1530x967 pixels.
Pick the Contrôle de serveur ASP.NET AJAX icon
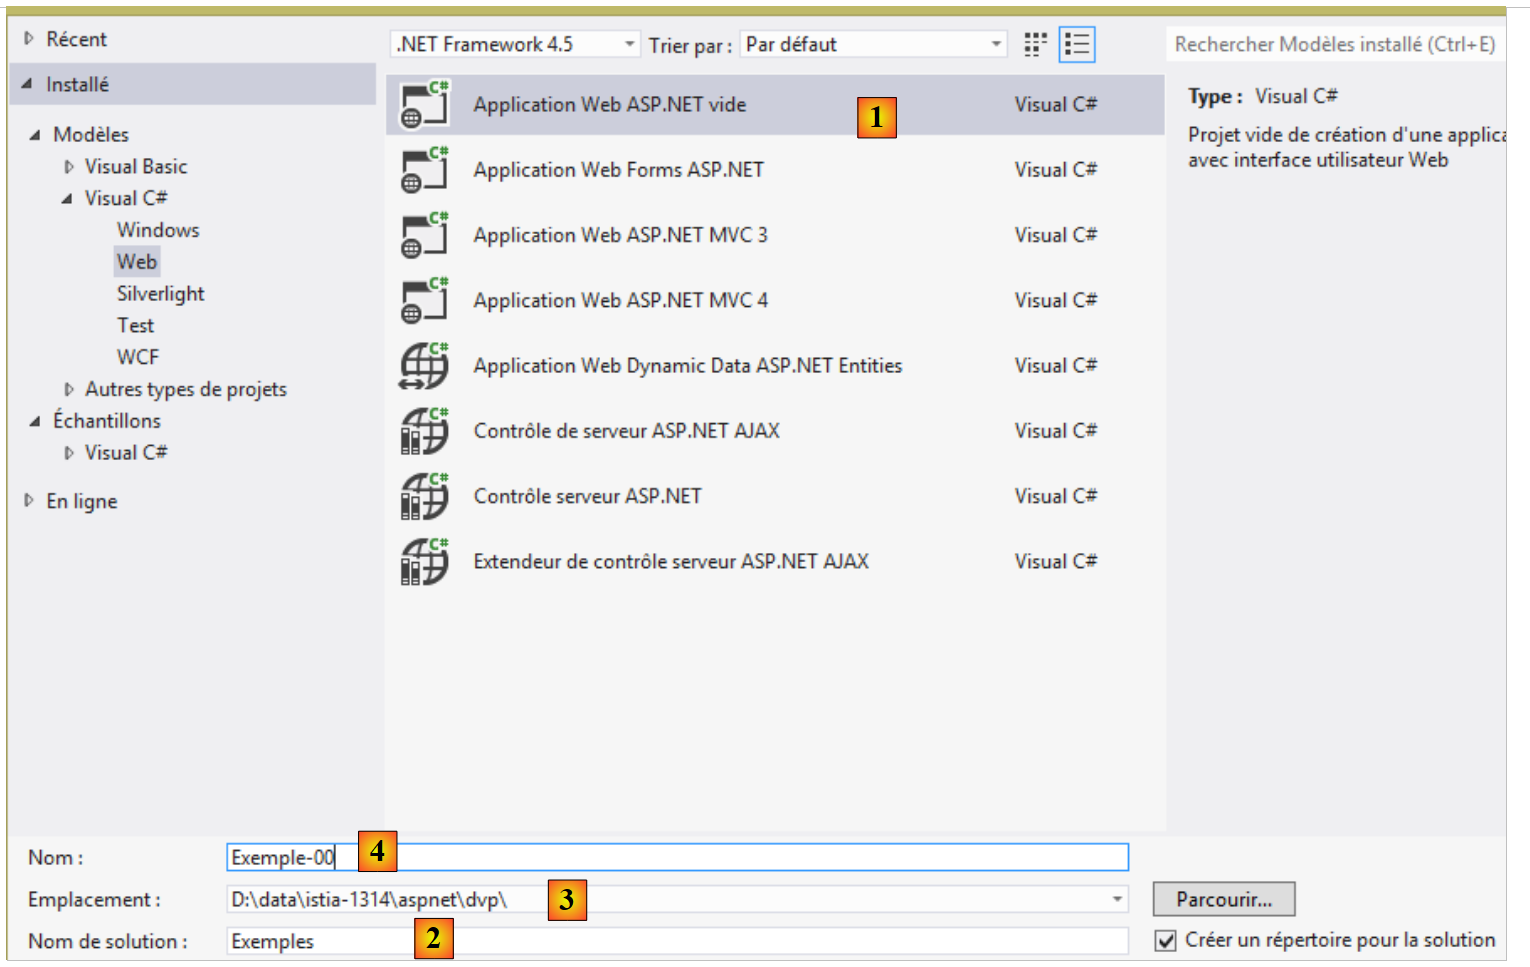pos(424,431)
